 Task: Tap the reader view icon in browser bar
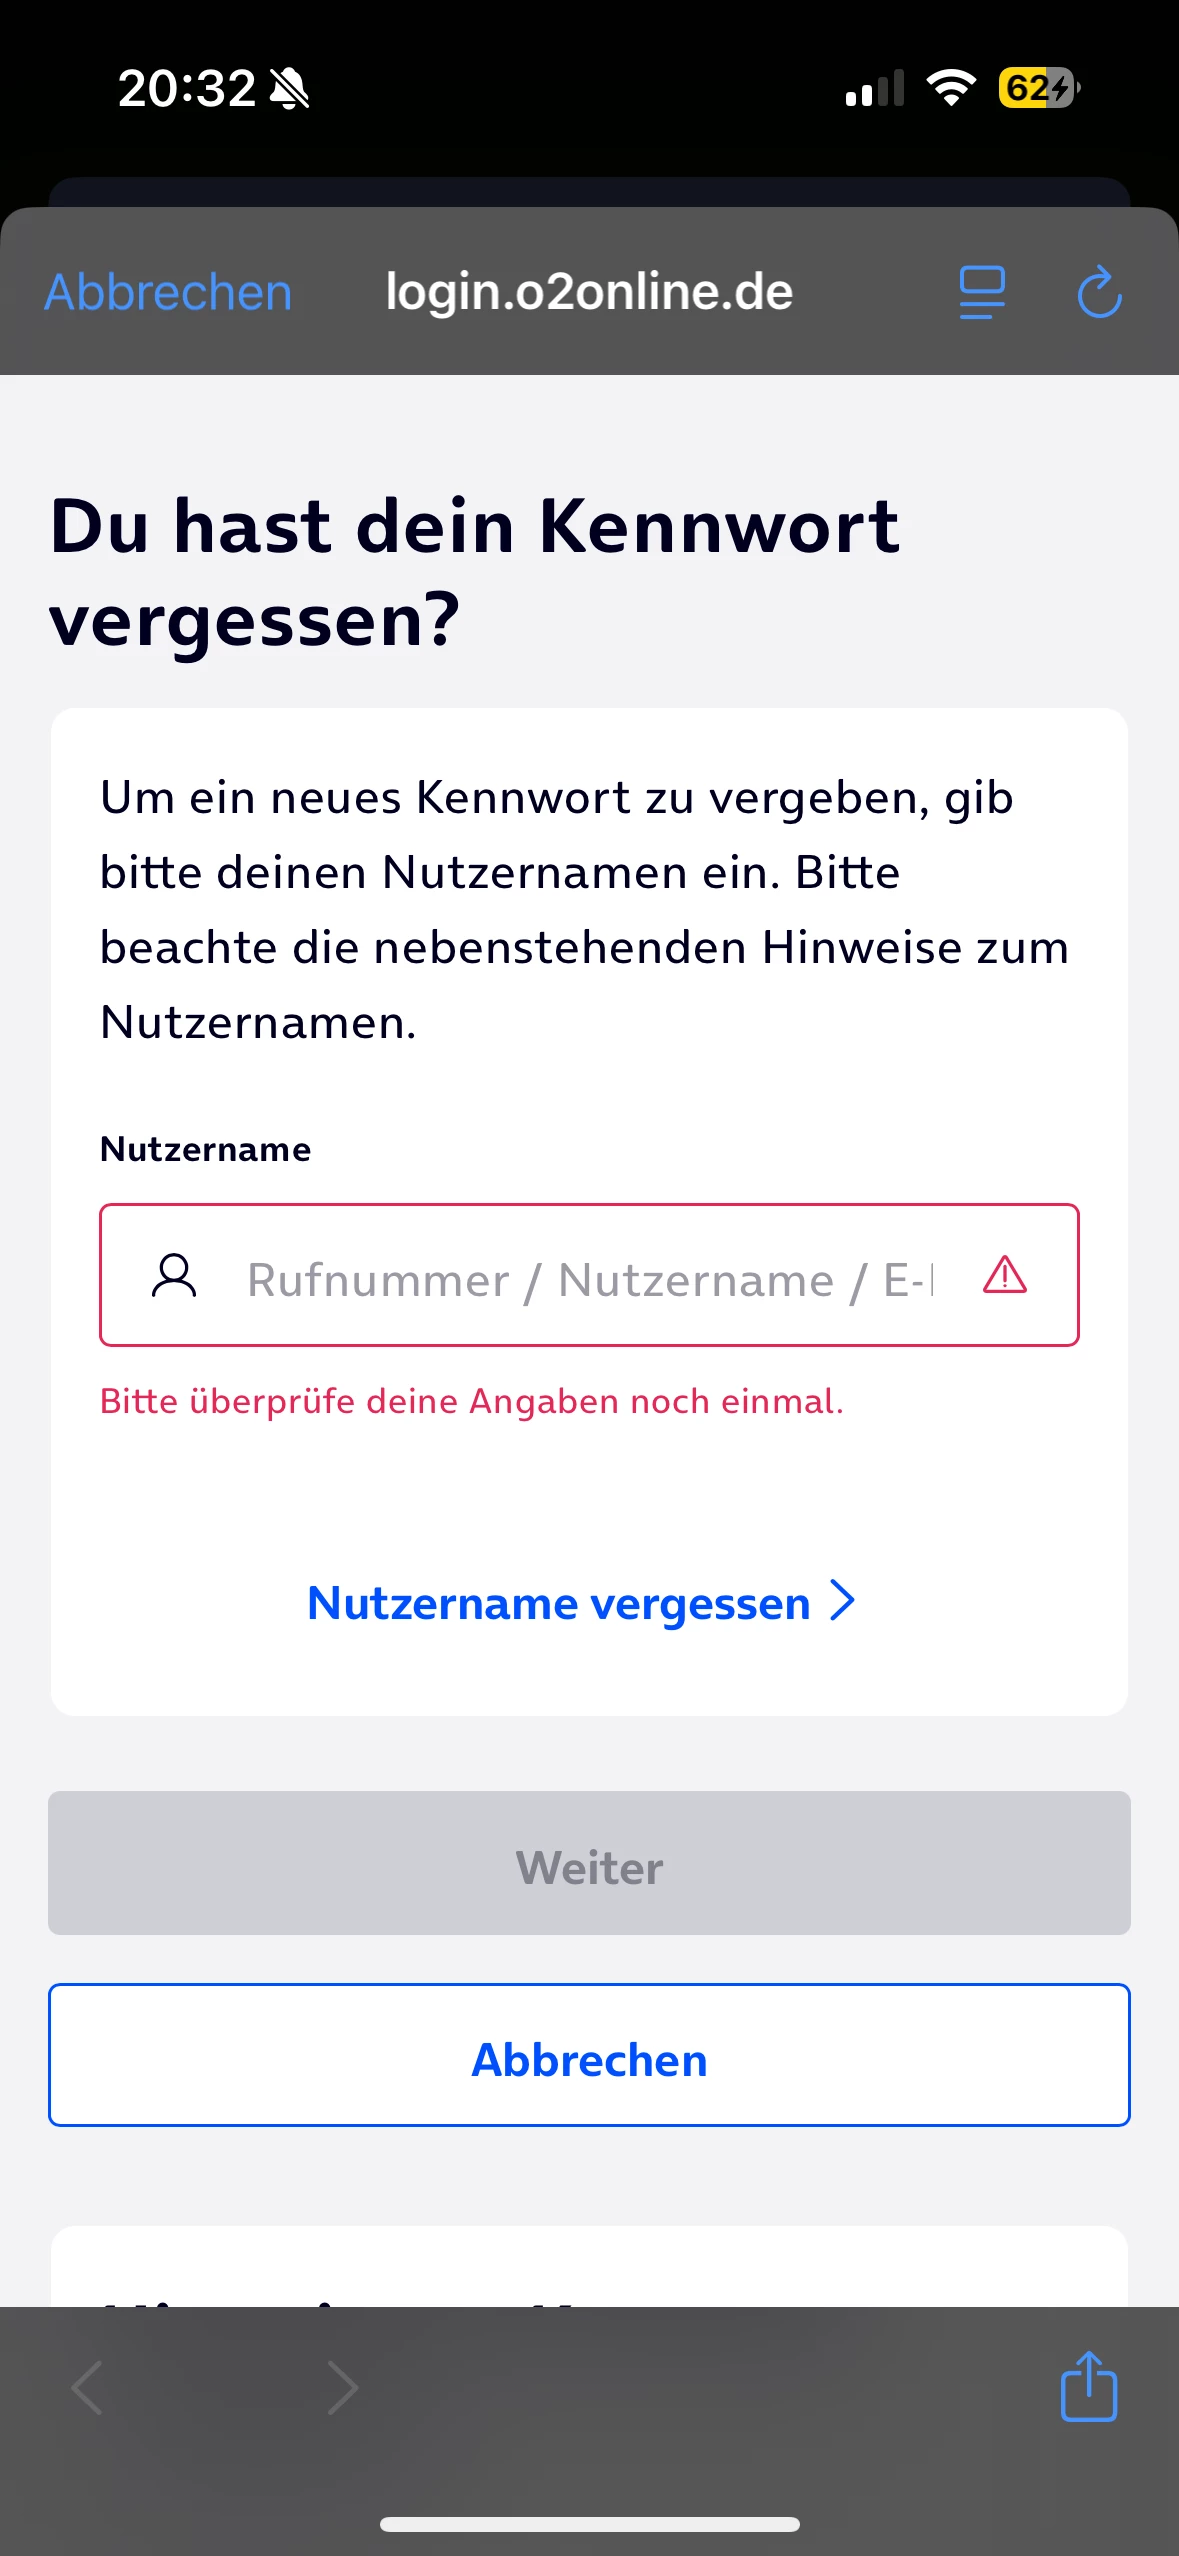pyautogui.click(x=982, y=292)
